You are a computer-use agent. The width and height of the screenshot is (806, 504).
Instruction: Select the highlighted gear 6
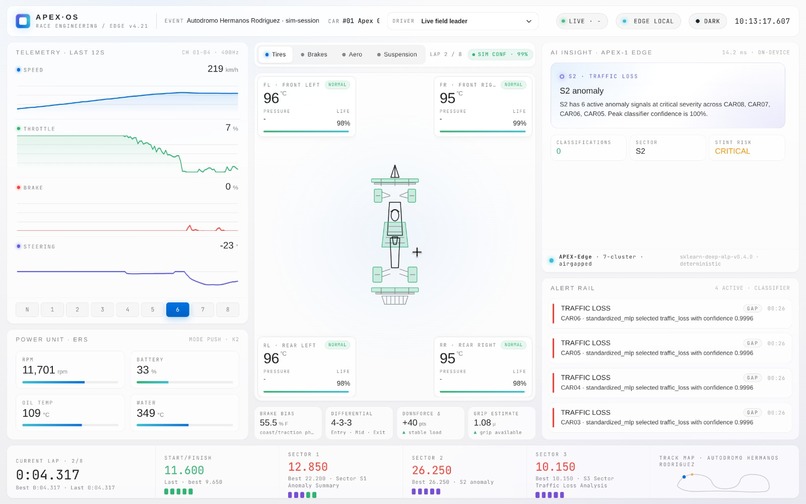tap(177, 310)
